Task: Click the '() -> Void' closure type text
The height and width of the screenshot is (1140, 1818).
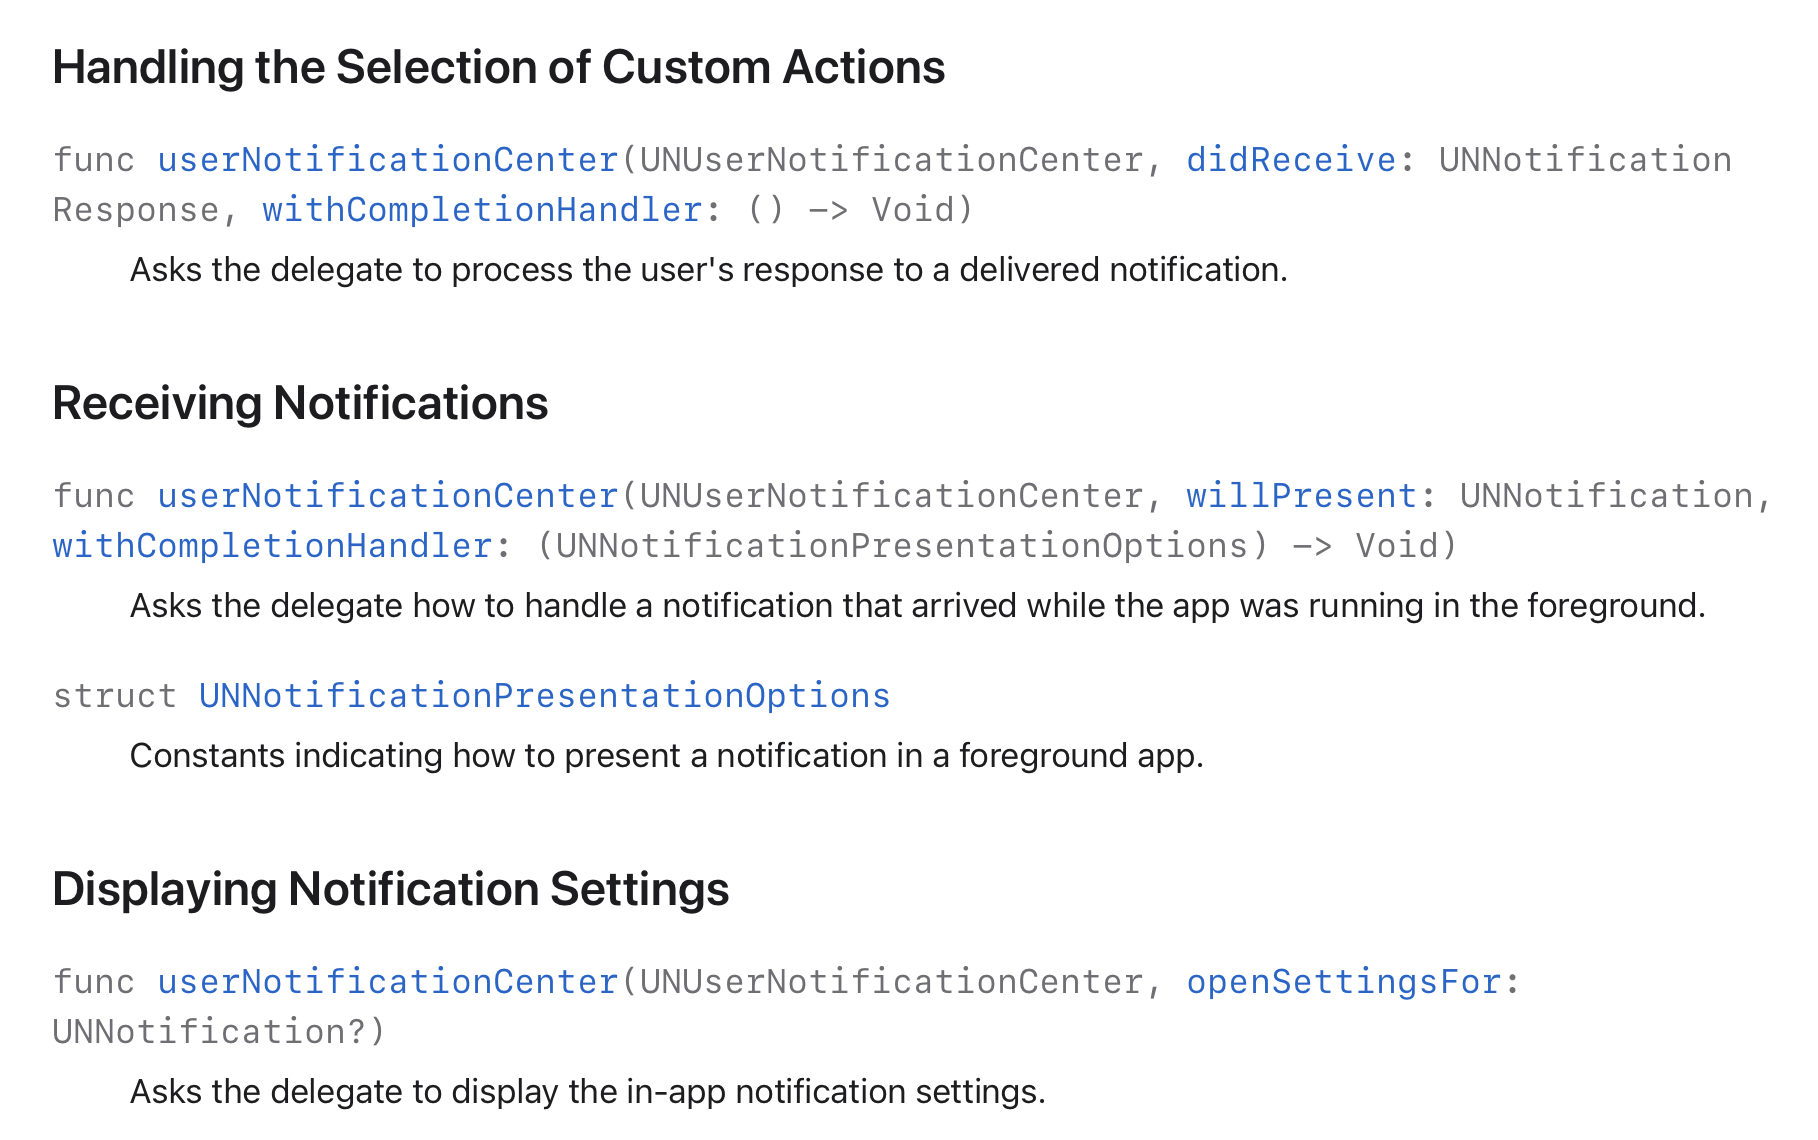Action: 860,210
